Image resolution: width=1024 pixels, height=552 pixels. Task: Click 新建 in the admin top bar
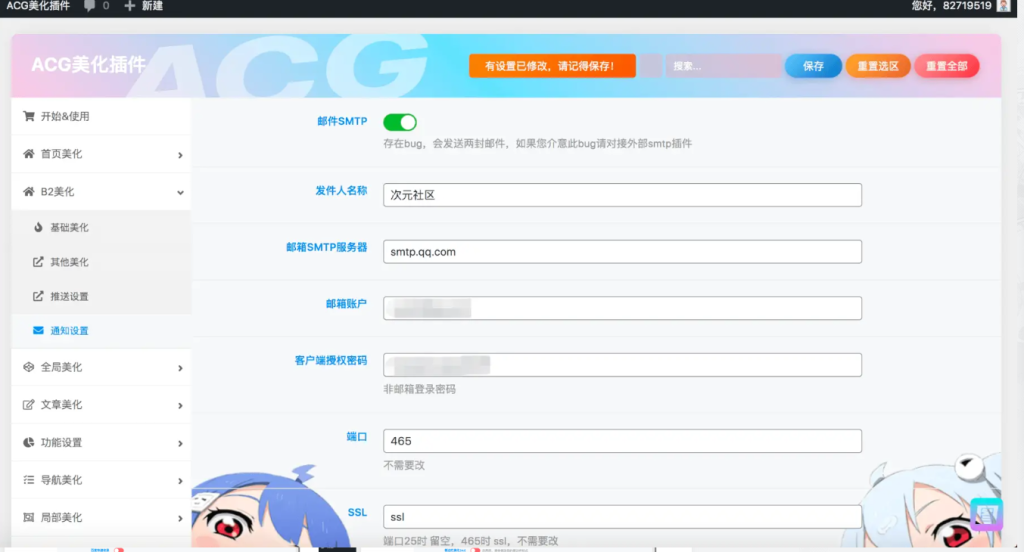point(152,6)
